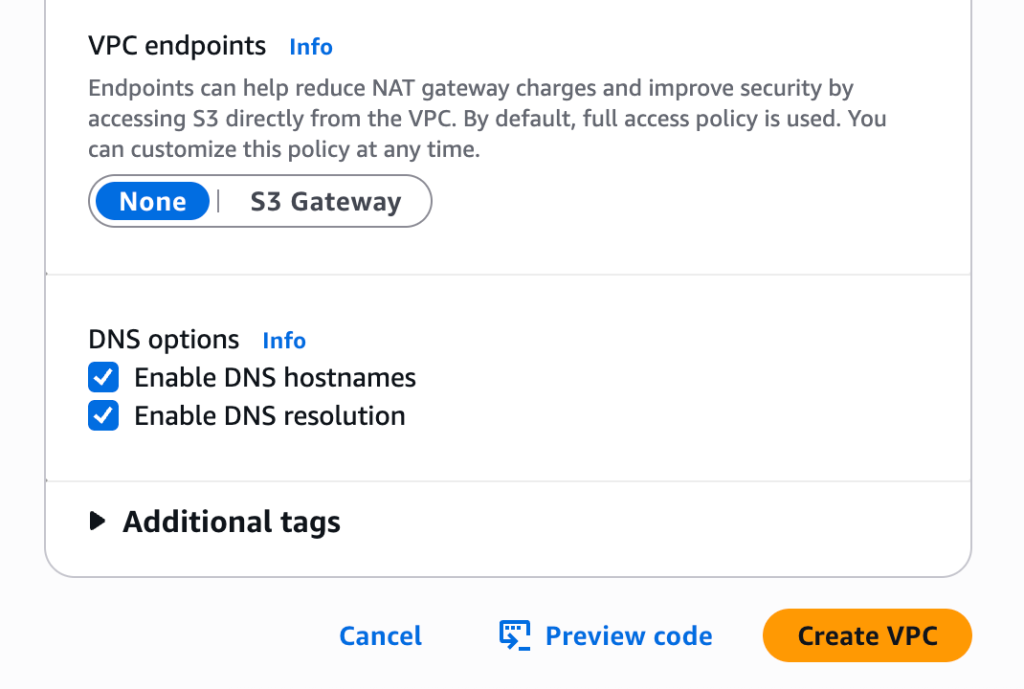This screenshot has width=1024, height=689.
Task: Click the VPC endpoints description paragraph
Action: [x=487, y=120]
